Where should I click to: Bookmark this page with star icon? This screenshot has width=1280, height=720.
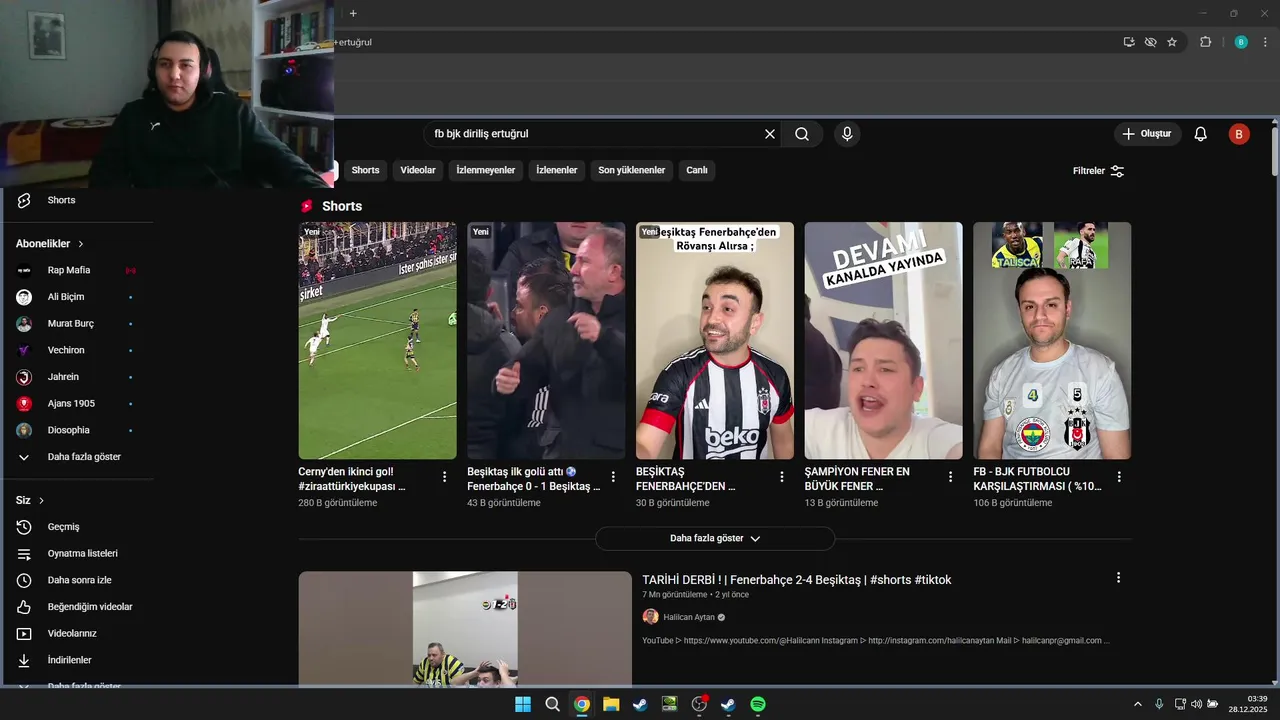[x=1172, y=42]
